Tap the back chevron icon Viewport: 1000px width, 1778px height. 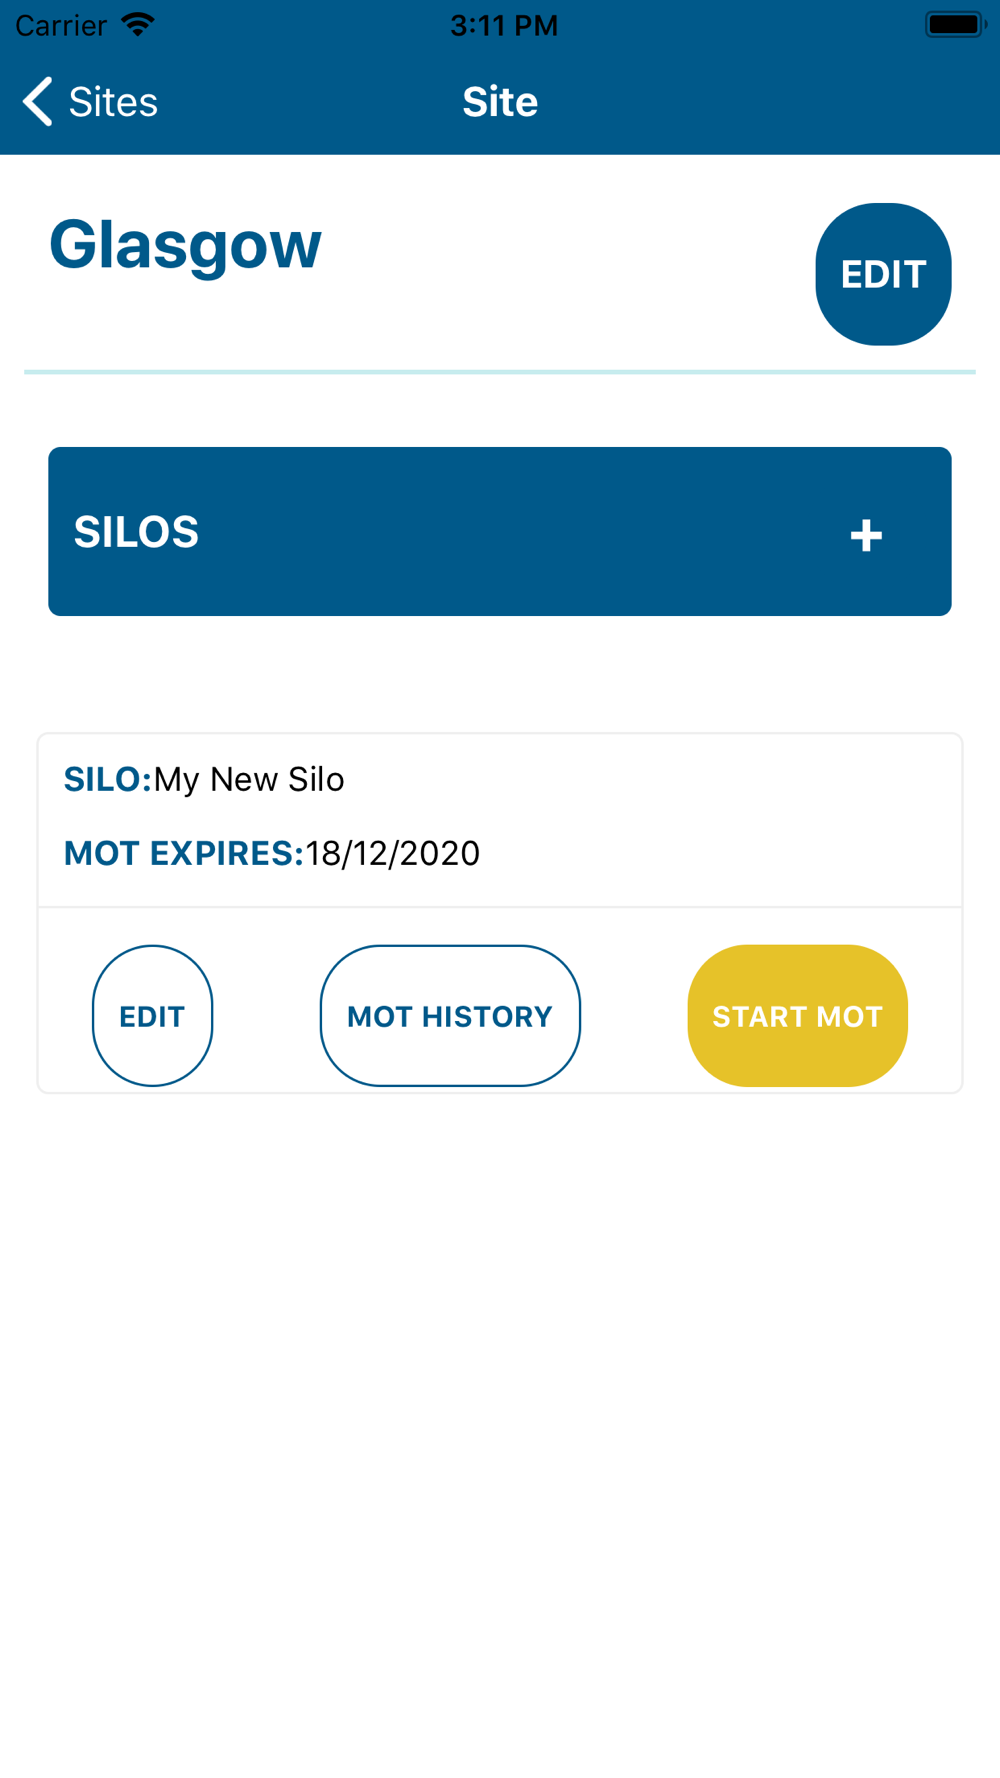coord(38,102)
